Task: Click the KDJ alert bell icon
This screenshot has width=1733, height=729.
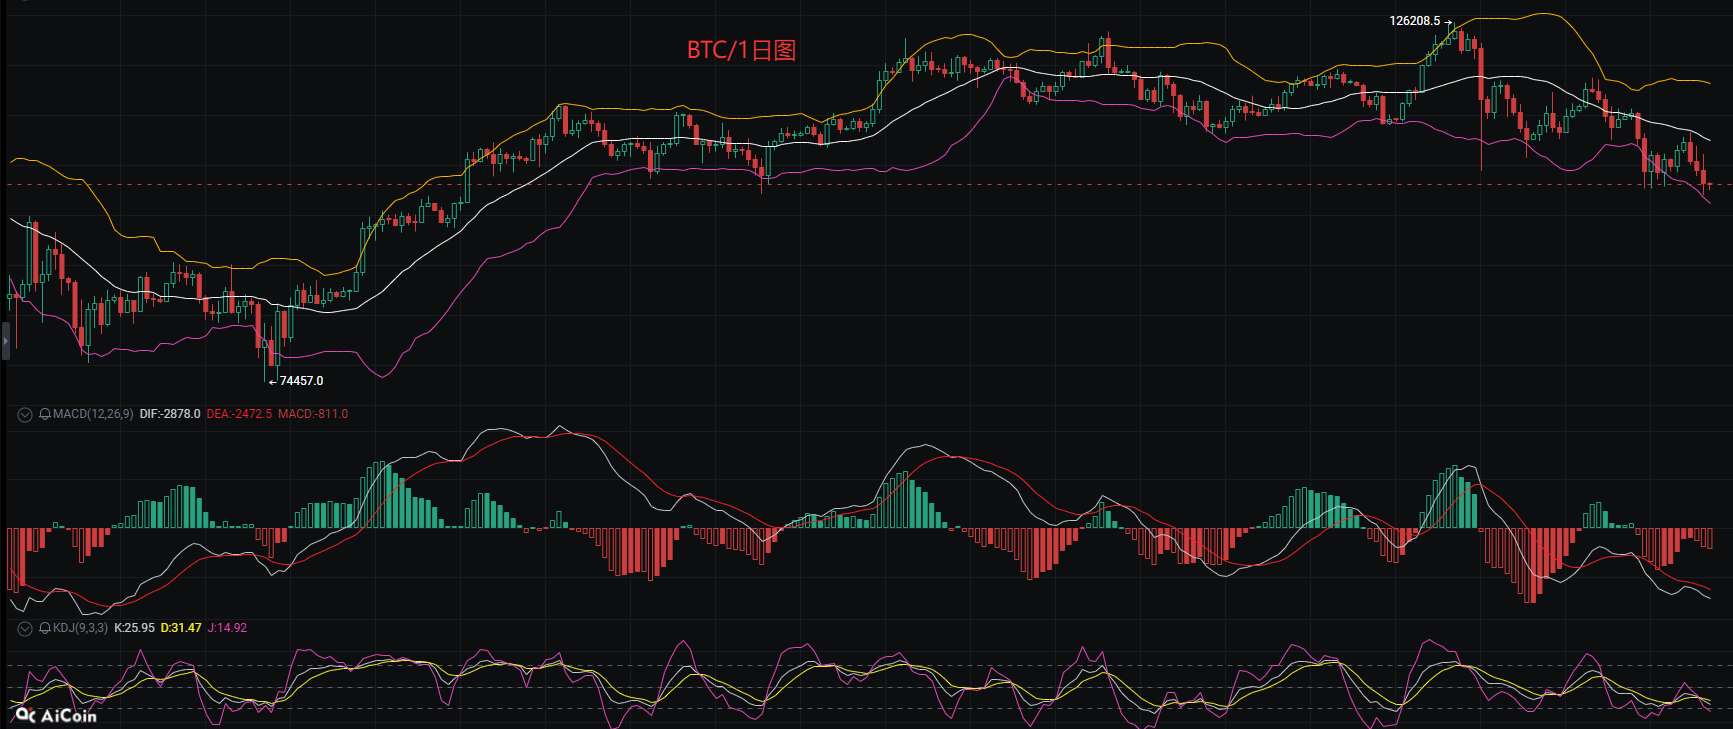Action: [45, 628]
